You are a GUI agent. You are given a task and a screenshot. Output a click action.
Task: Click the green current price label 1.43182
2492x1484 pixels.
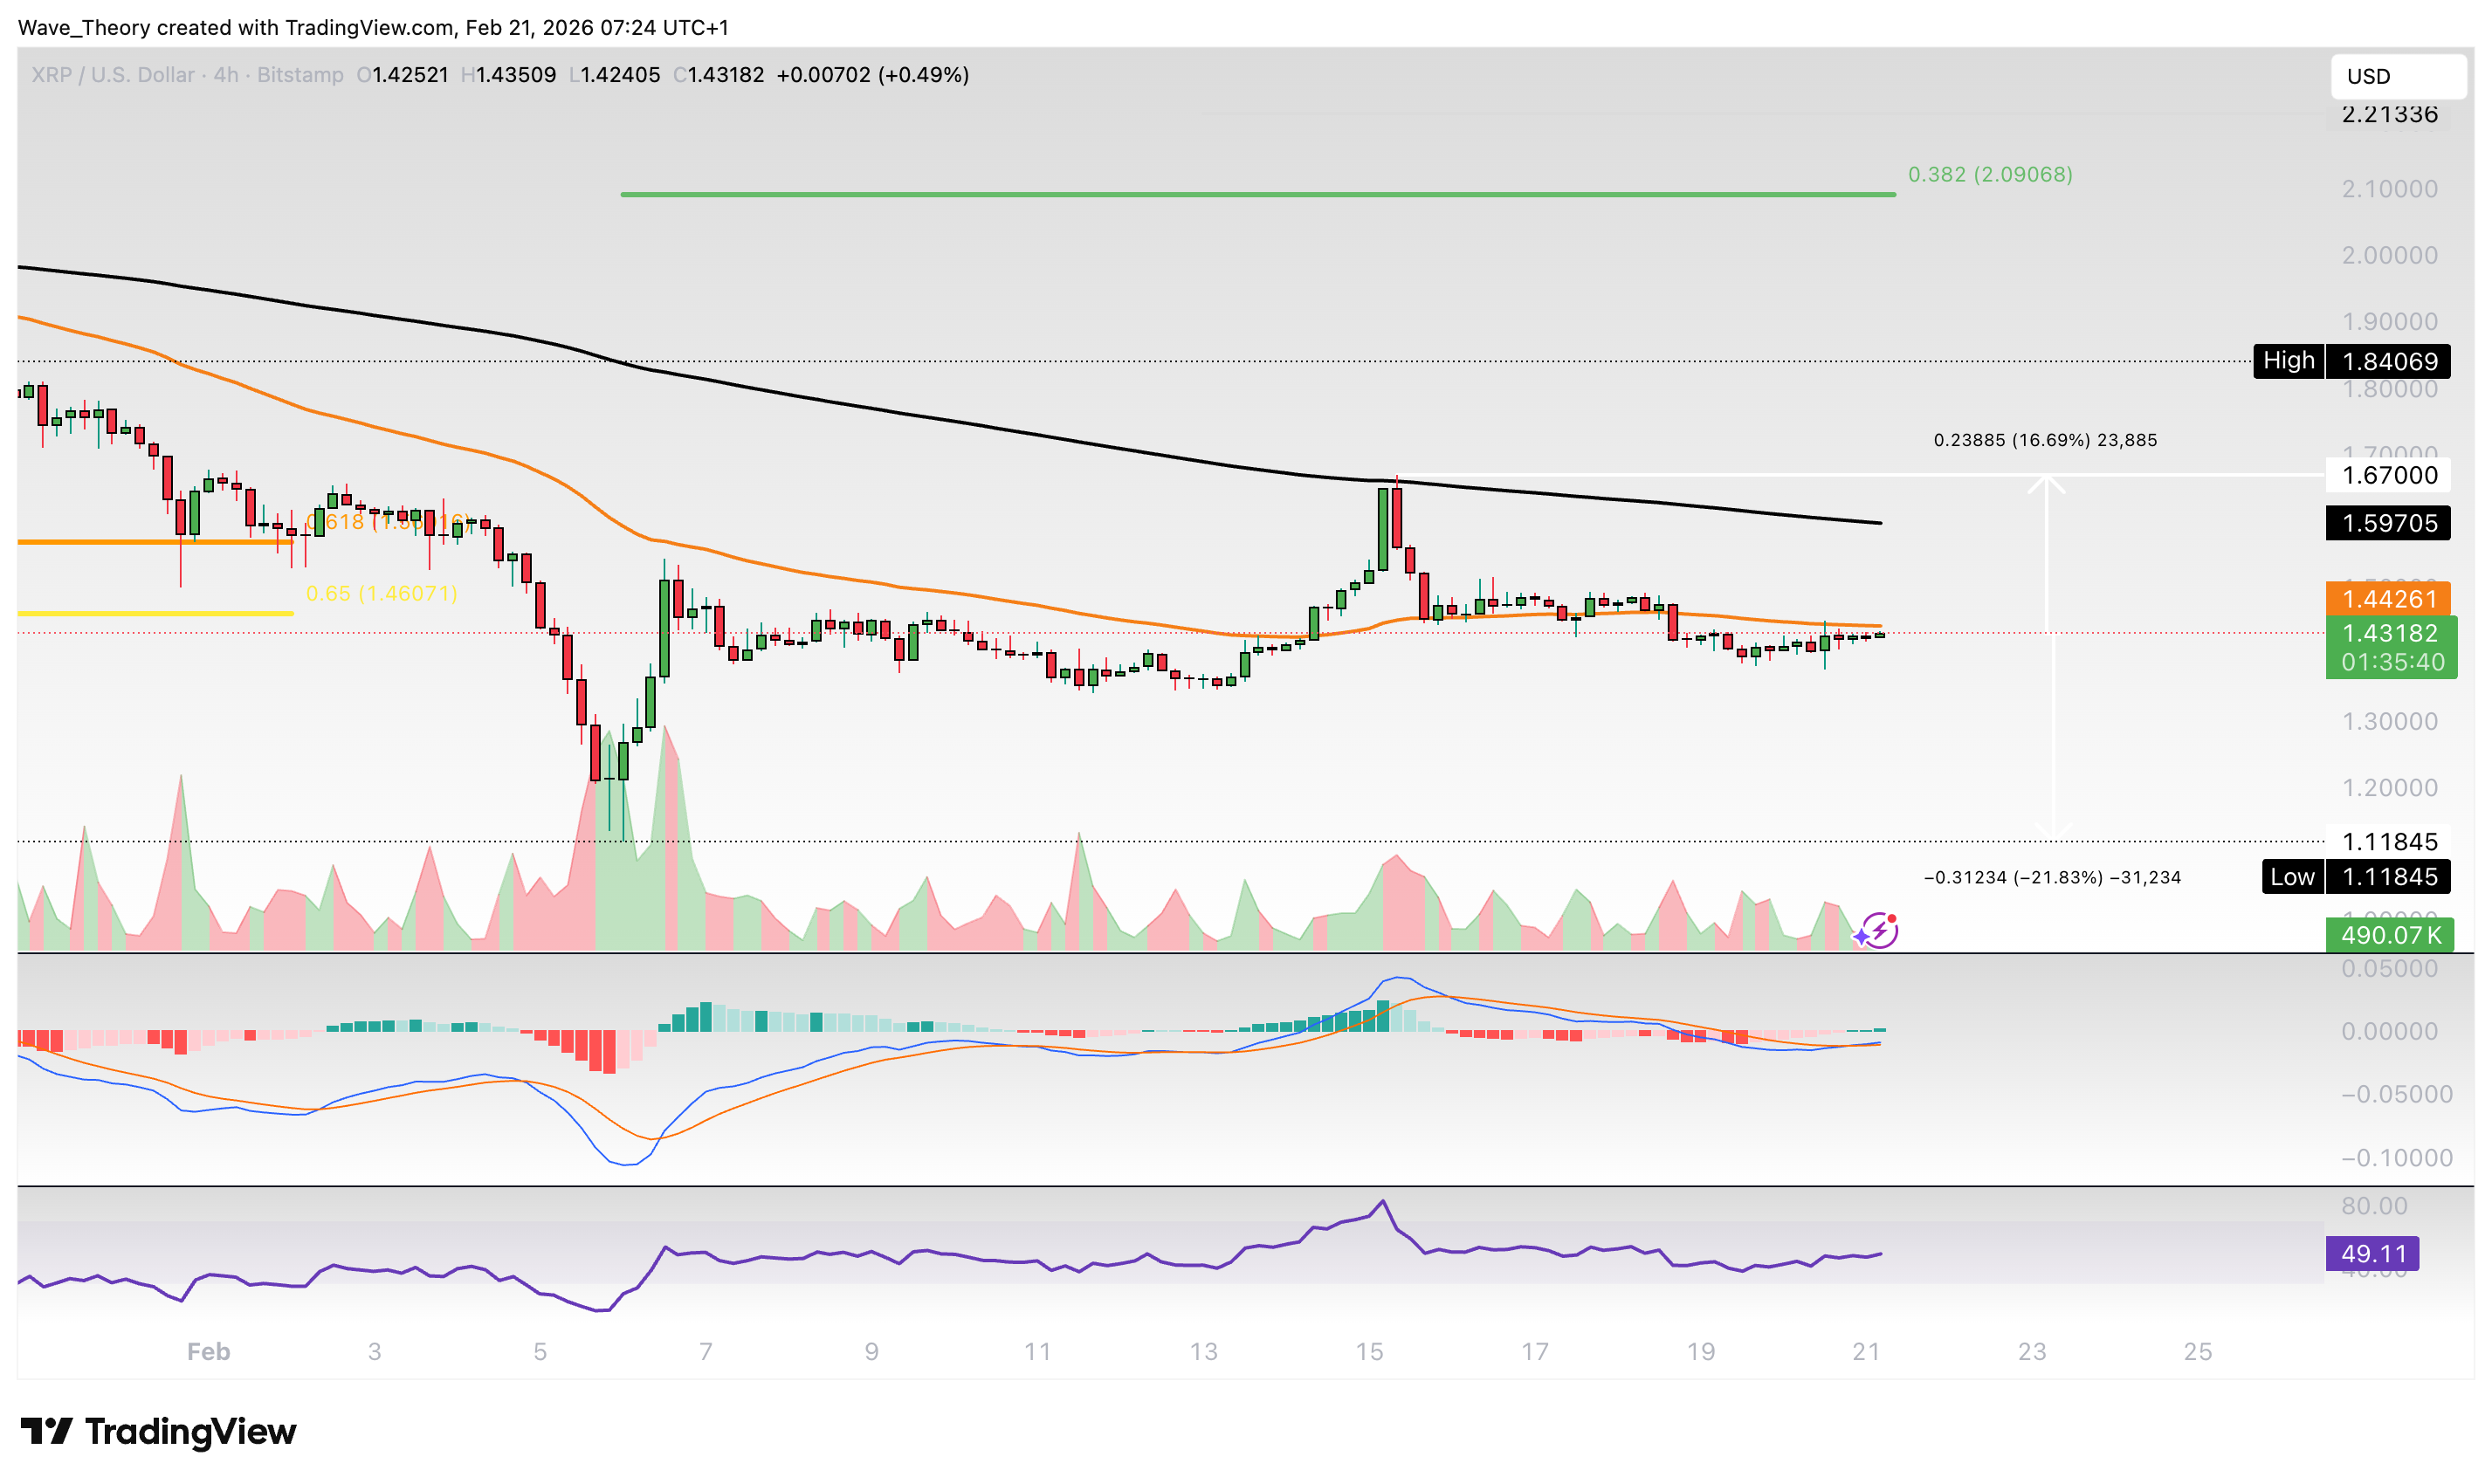2391,633
